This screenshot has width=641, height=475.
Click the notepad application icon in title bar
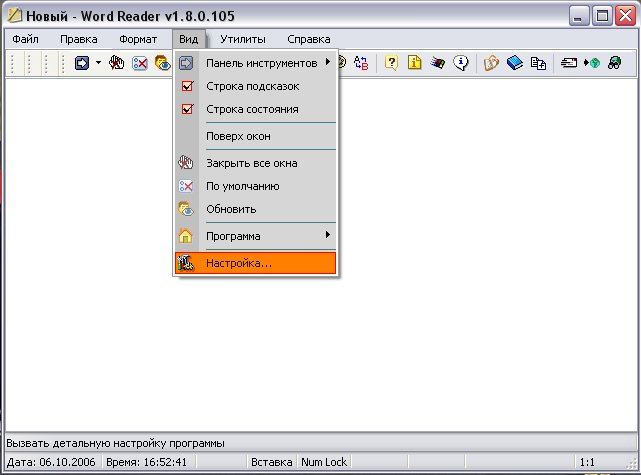pyautogui.click(x=15, y=16)
